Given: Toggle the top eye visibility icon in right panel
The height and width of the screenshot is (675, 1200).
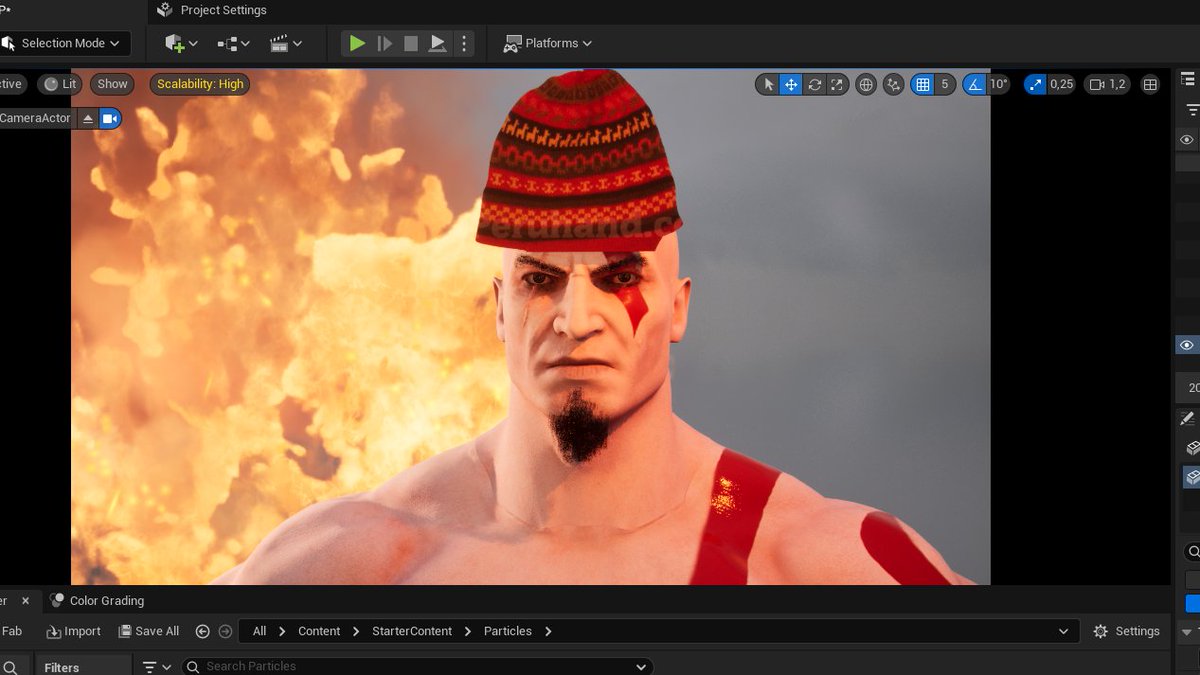Looking at the screenshot, I should [x=1187, y=140].
